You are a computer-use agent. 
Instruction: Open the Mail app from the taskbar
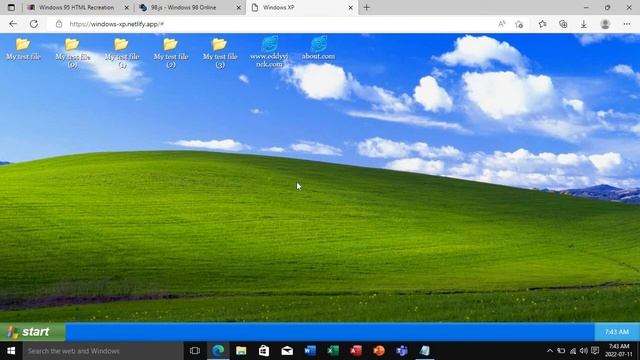pos(287,351)
